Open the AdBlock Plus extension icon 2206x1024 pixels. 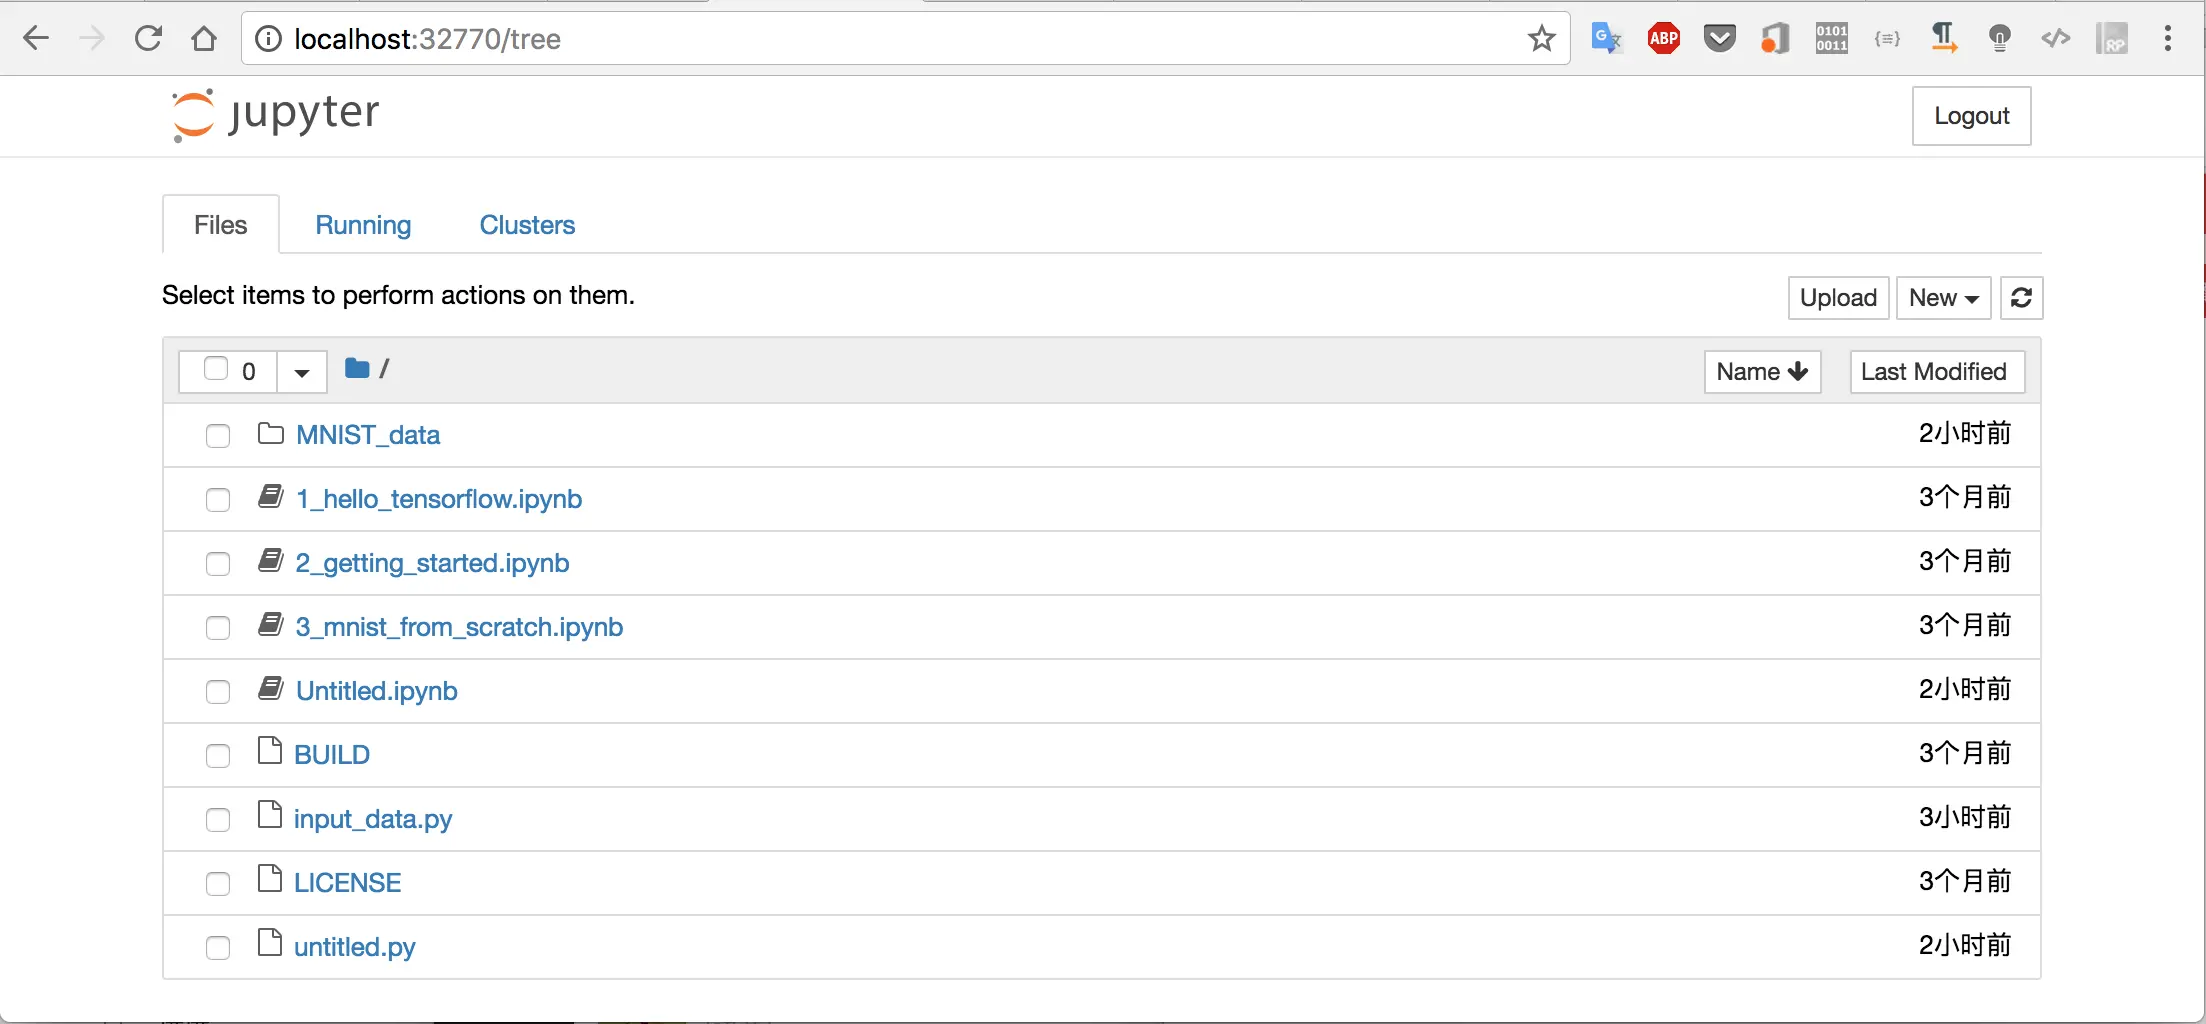point(1663,39)
